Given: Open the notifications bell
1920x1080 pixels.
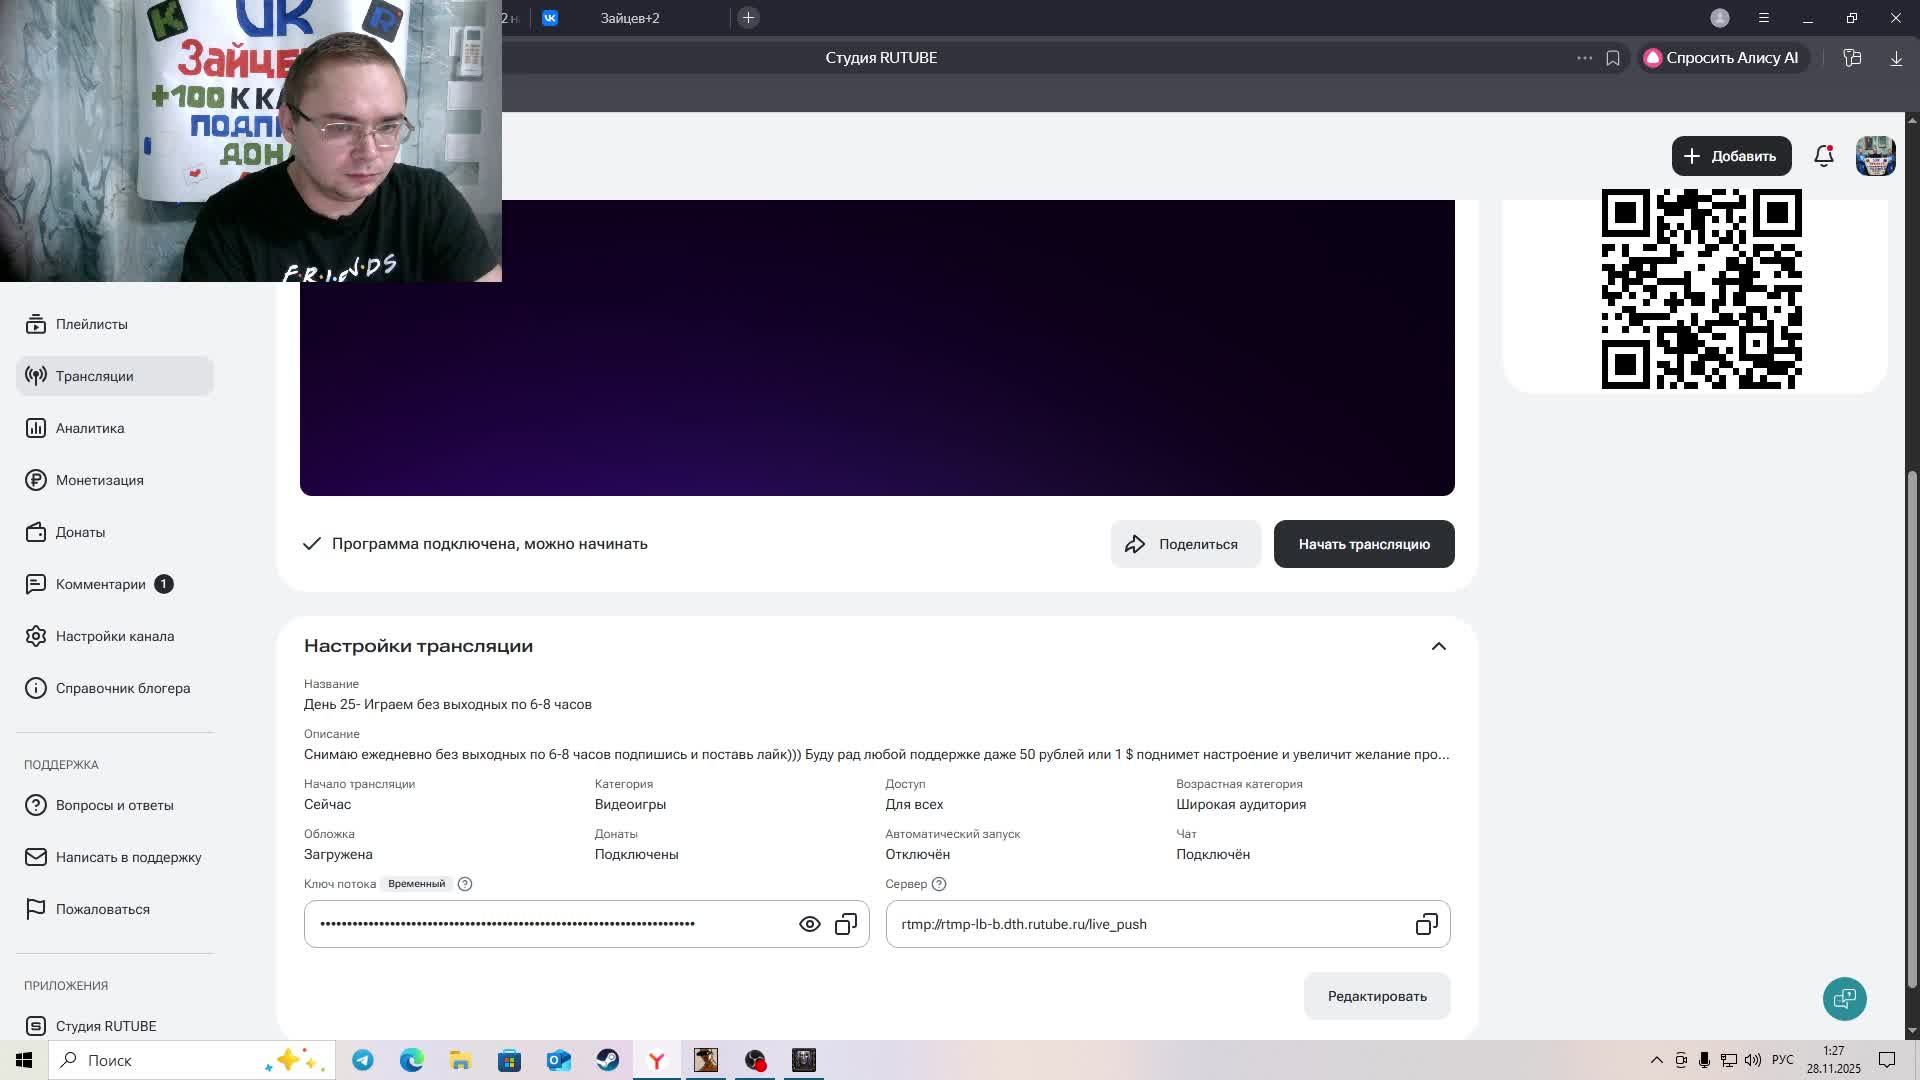Looking at the screenshot, I should (1823, 156).
